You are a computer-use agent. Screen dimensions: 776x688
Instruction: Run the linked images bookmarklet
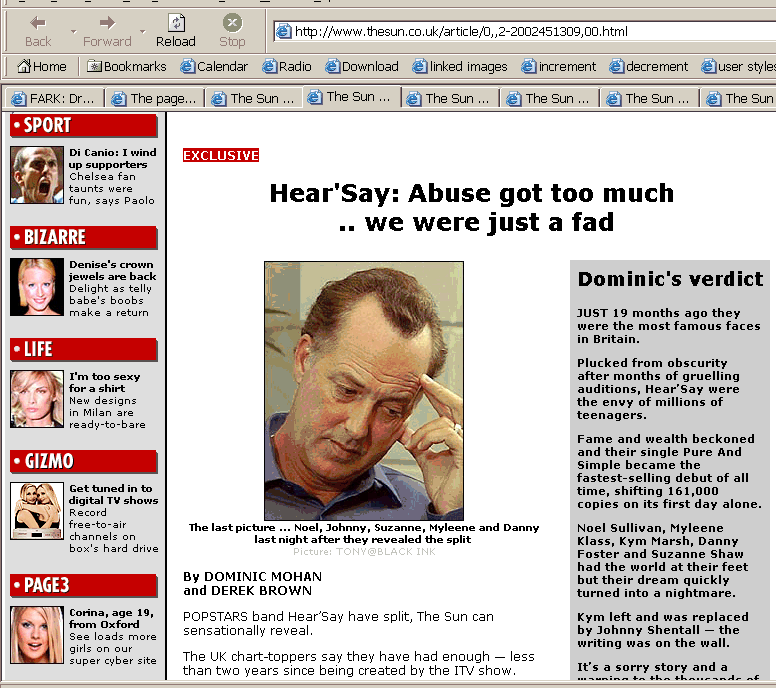(x=460, y=66)
